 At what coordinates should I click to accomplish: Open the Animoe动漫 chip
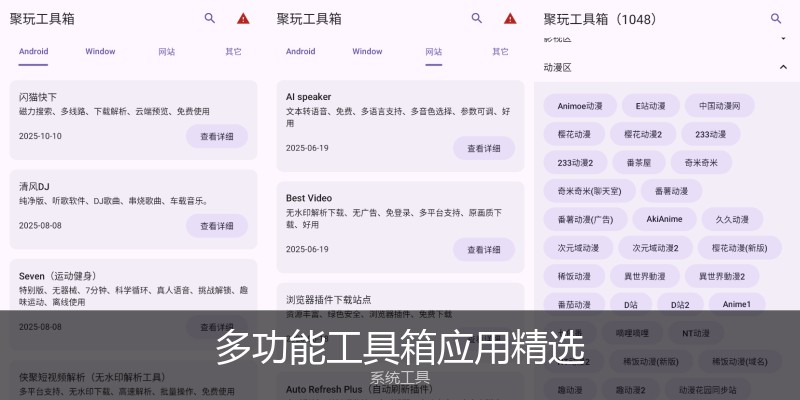(x=580, y=106)
